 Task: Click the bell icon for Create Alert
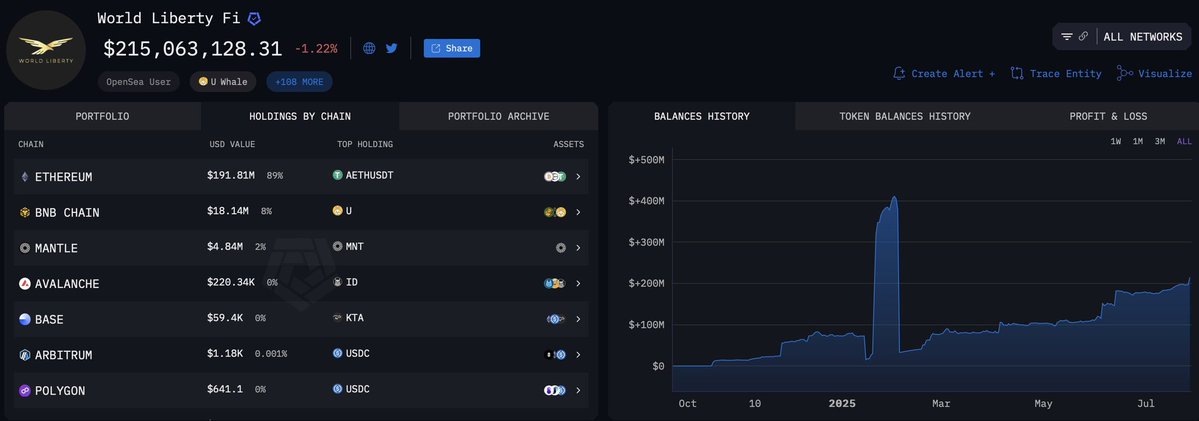(899, 73)
